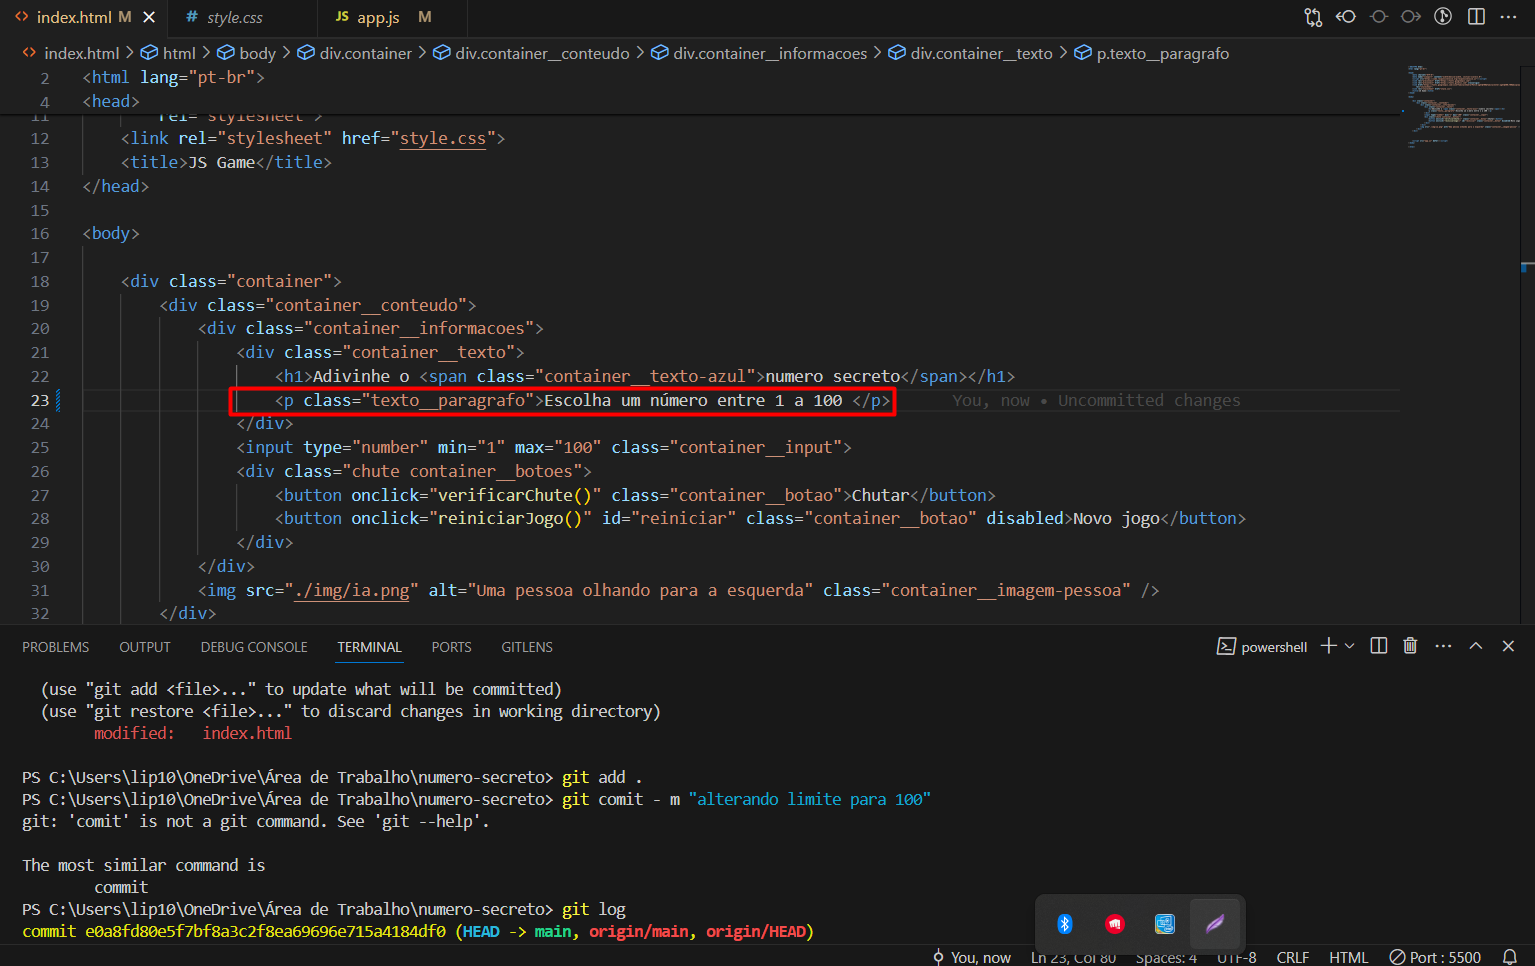Split the terminal panel
Image resolution: width=1535 pixels, height=966 pixels.
tap(1379, 646)
